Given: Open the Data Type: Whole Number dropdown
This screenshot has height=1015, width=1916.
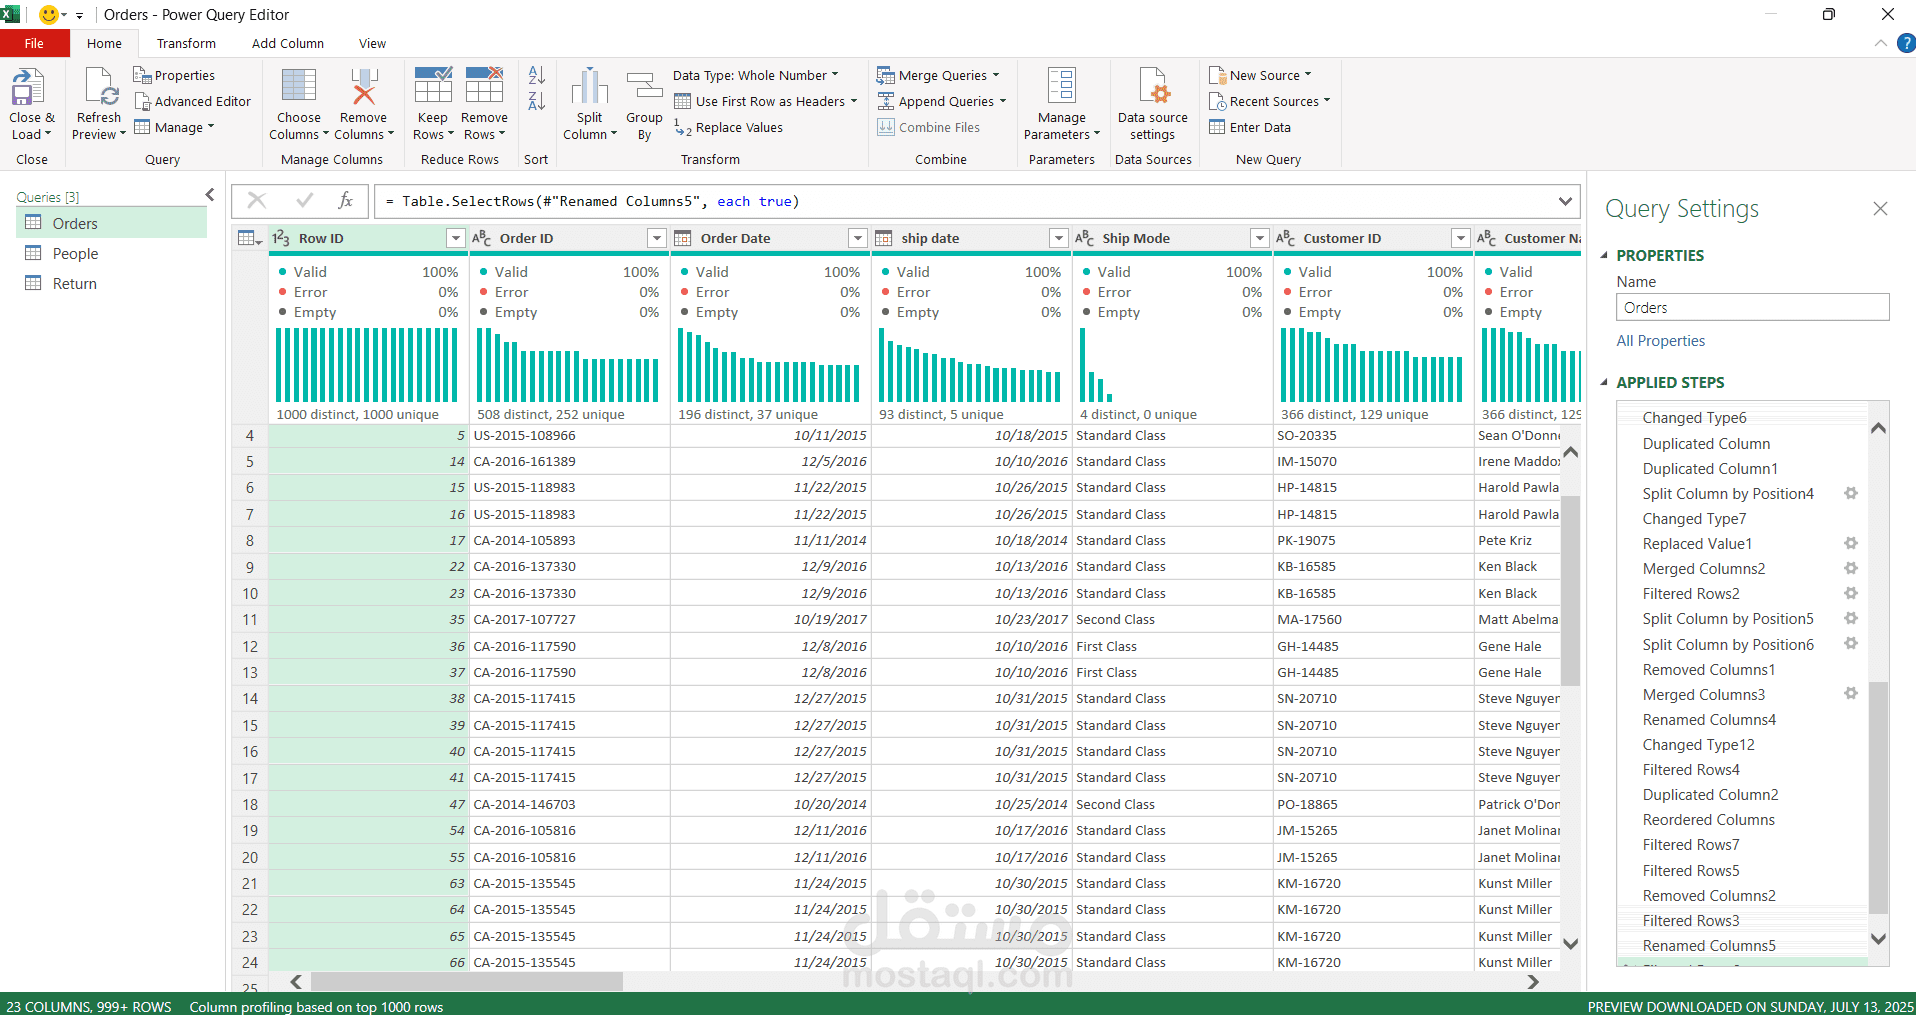Looking at the screenshot, I should (x=756, y=76).
